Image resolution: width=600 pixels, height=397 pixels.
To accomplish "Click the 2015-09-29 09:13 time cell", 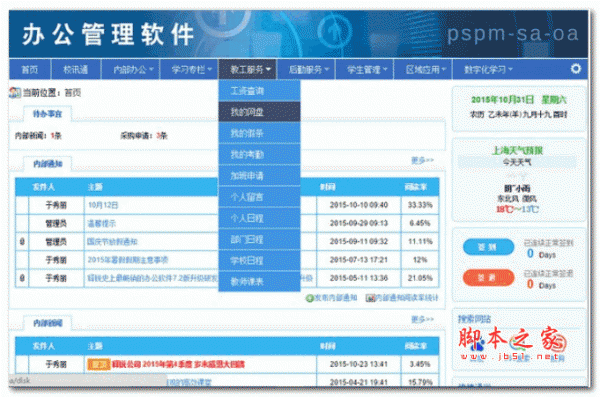I will (359, 223).
